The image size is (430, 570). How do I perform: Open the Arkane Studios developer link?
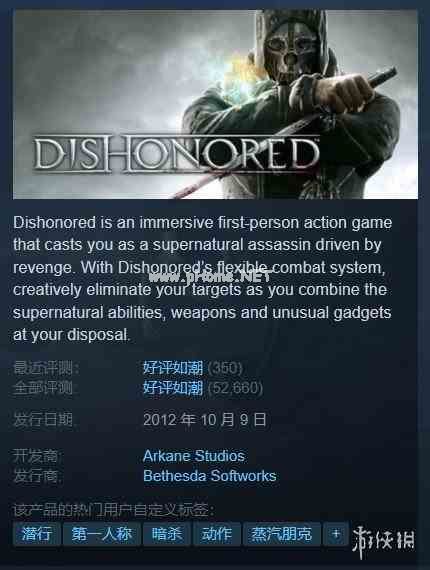[x=194, y=456]
